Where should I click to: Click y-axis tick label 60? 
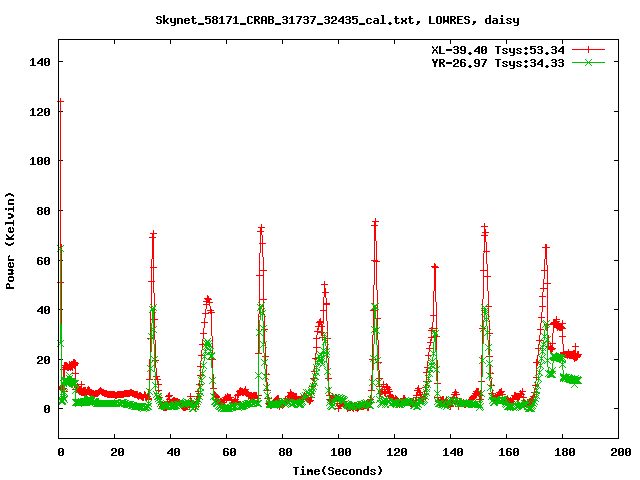pos(44,261)
